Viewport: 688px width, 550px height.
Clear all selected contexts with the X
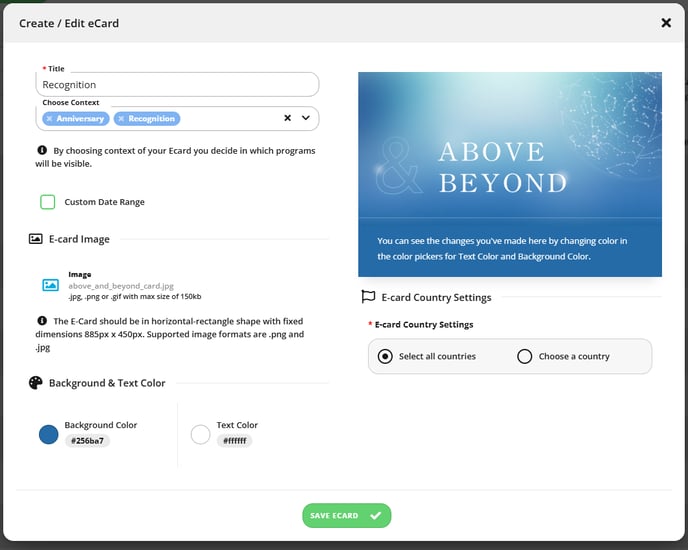287,118
